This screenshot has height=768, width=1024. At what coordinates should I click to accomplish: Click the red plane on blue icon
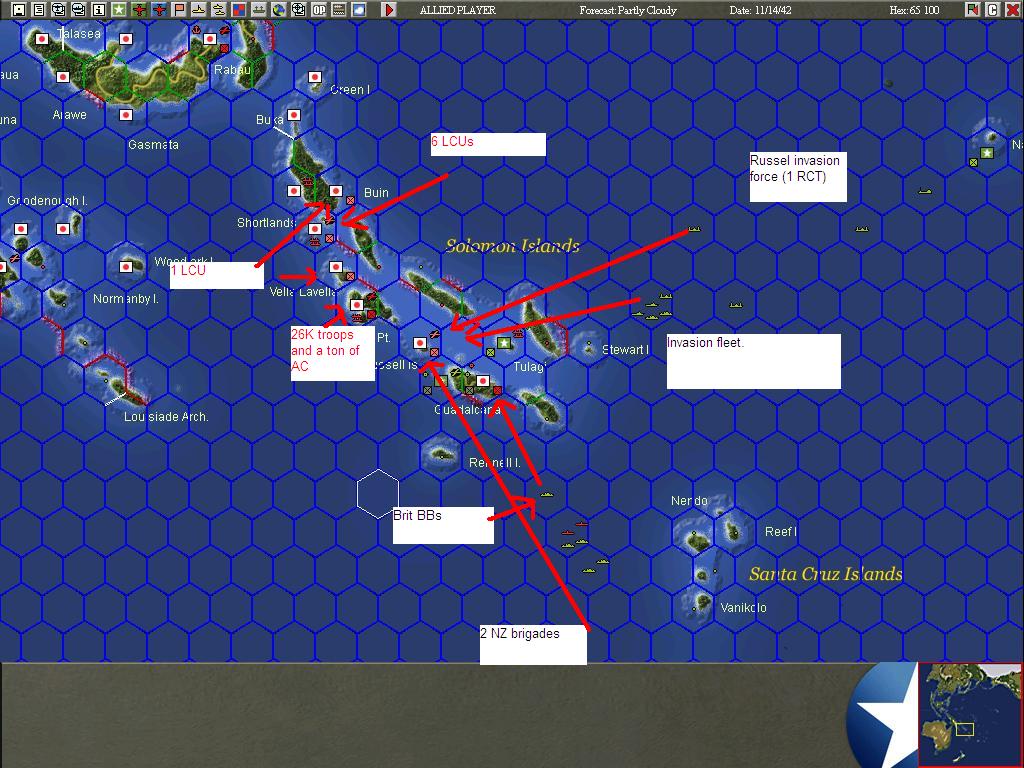tap(159, 10)
